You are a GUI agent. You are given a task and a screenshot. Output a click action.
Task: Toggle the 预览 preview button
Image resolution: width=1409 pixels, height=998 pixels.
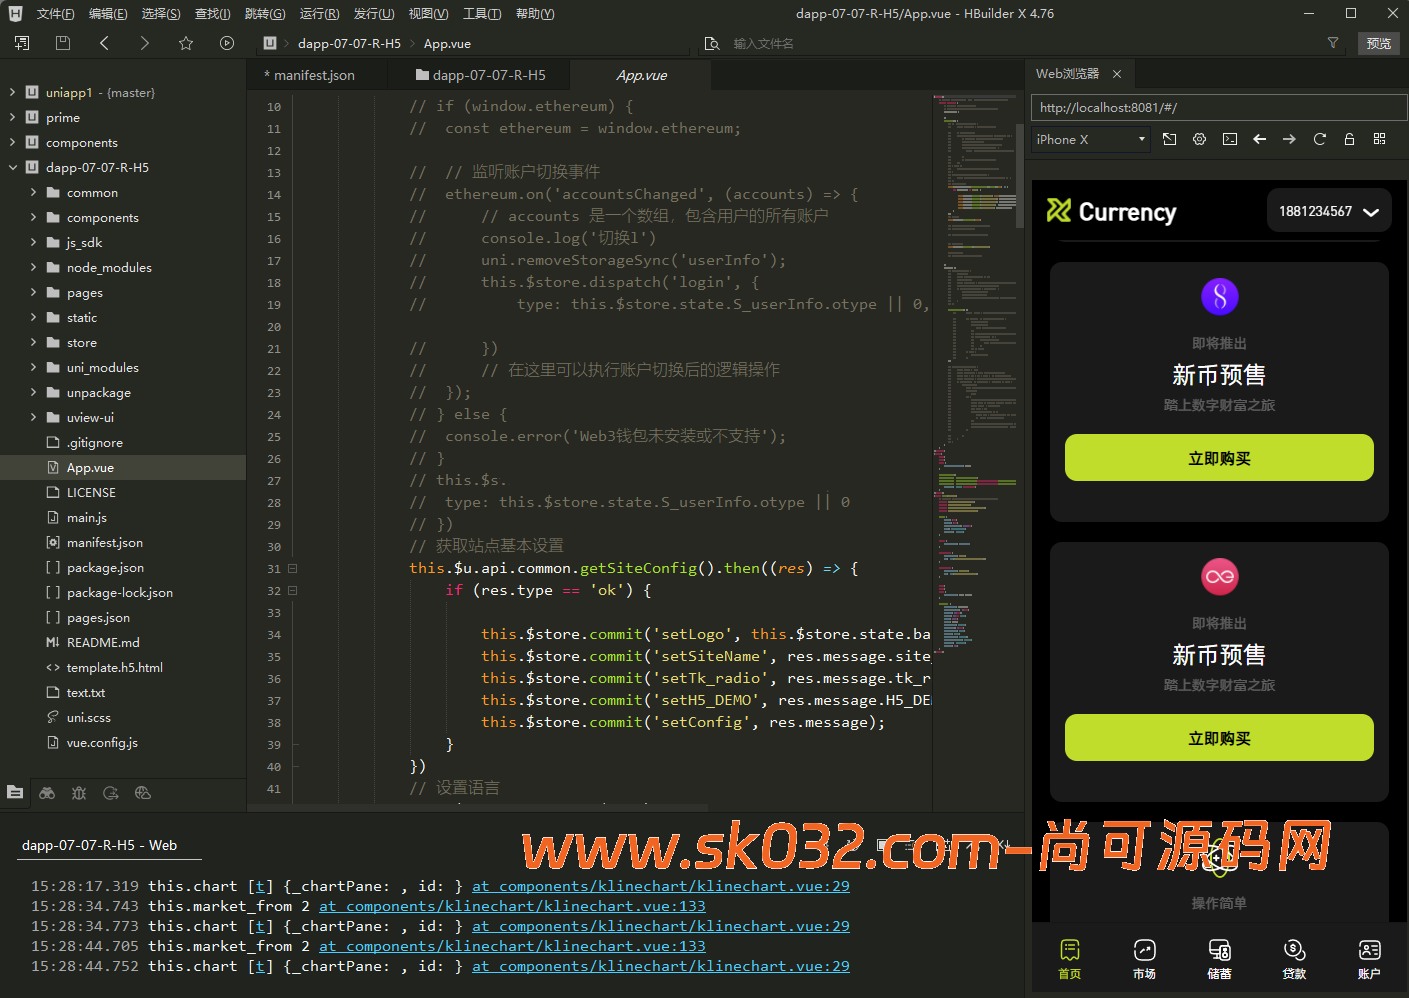pyautogui.click(x=1378, y=43)
